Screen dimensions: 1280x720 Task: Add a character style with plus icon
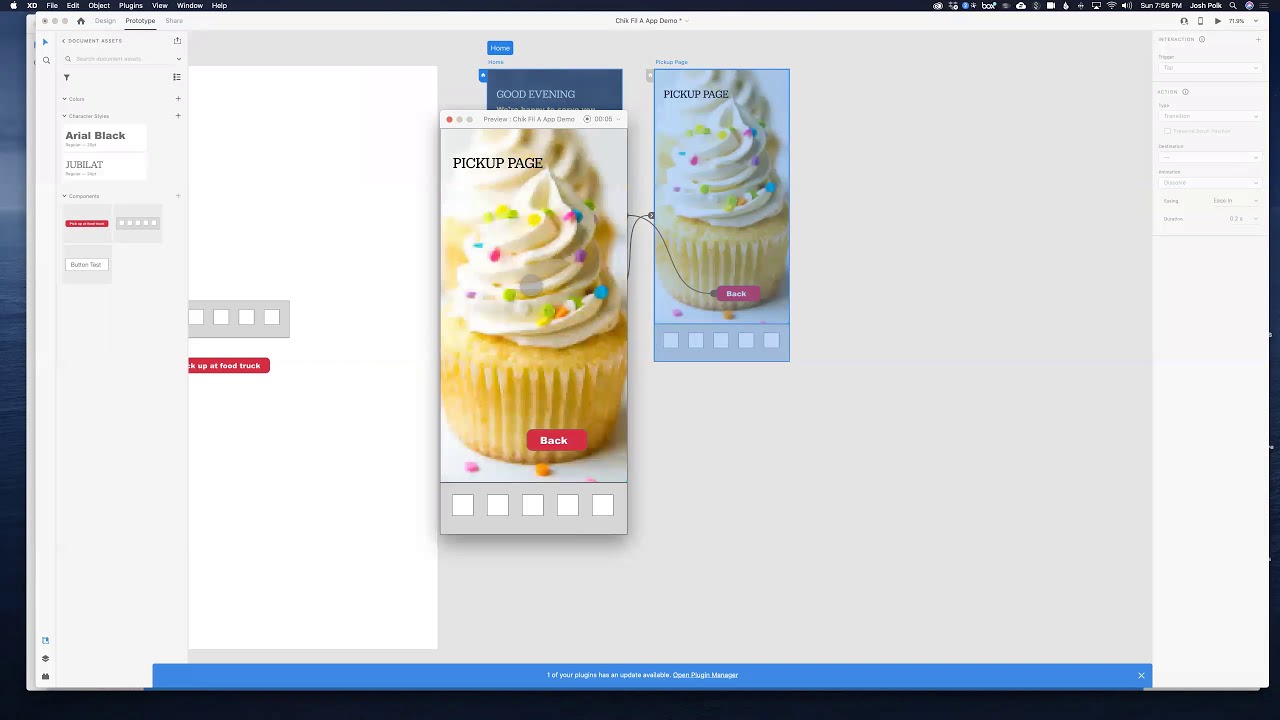(x=178, y=116)
